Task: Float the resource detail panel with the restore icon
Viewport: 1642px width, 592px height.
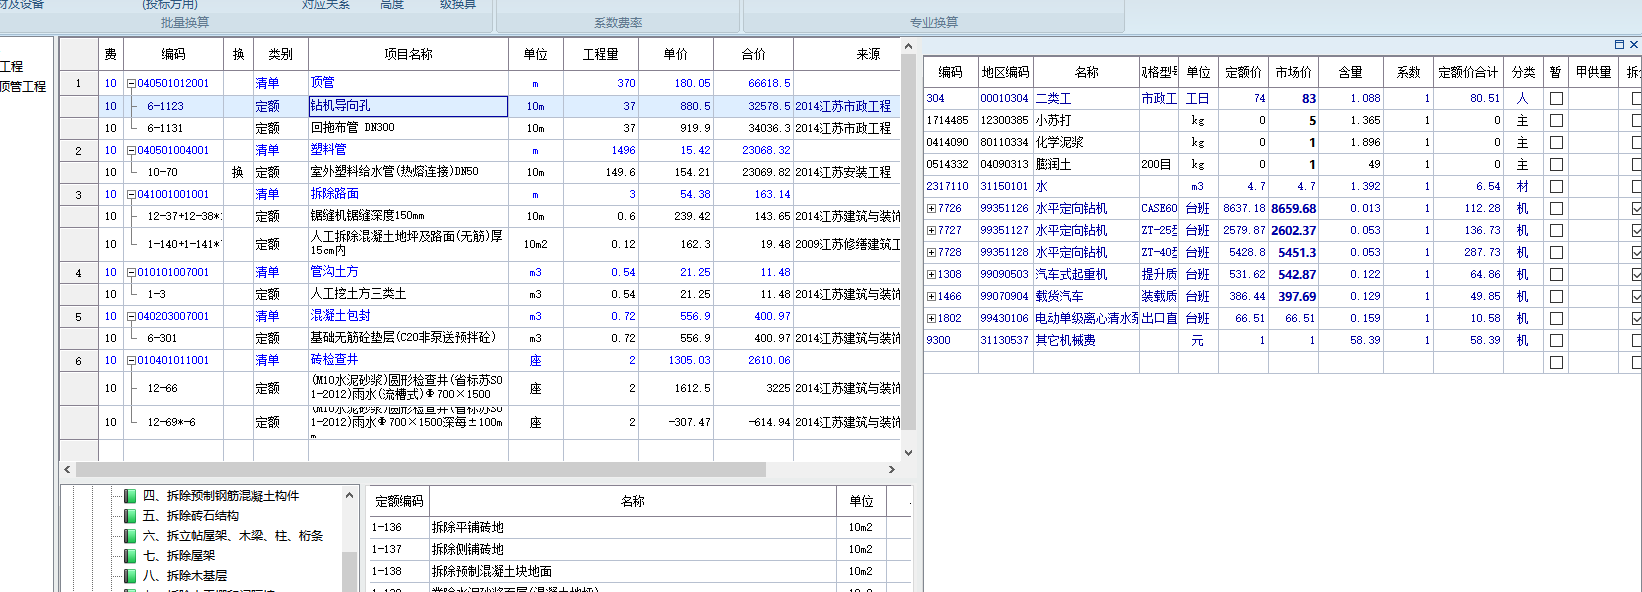Action: pyautogui.click(x=1619, y=45)
